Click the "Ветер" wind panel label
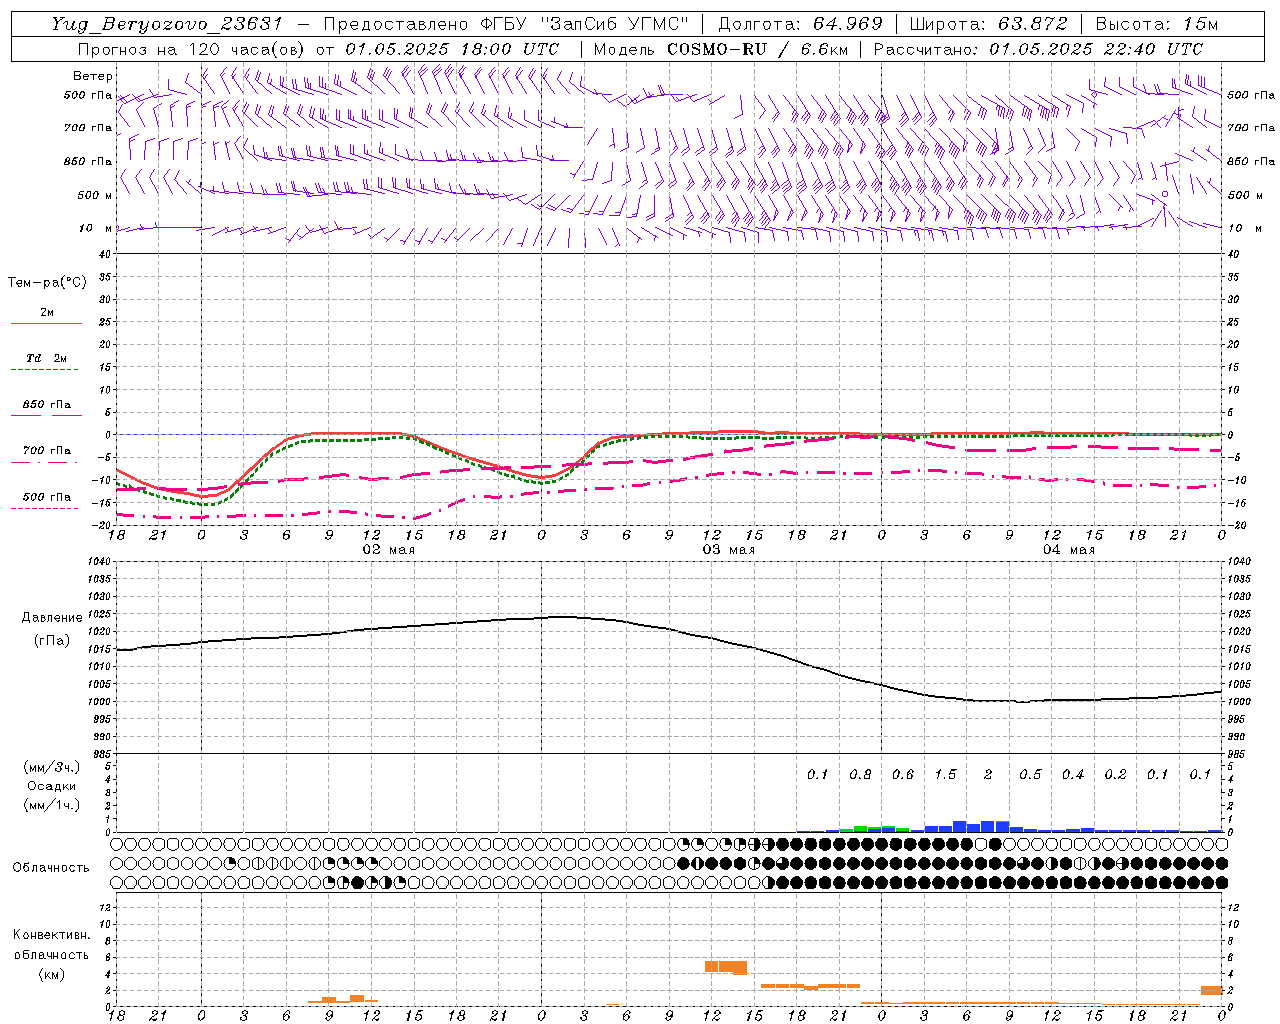The width and height of the screenshot is (1280, 1024). [x=93, y=76]
